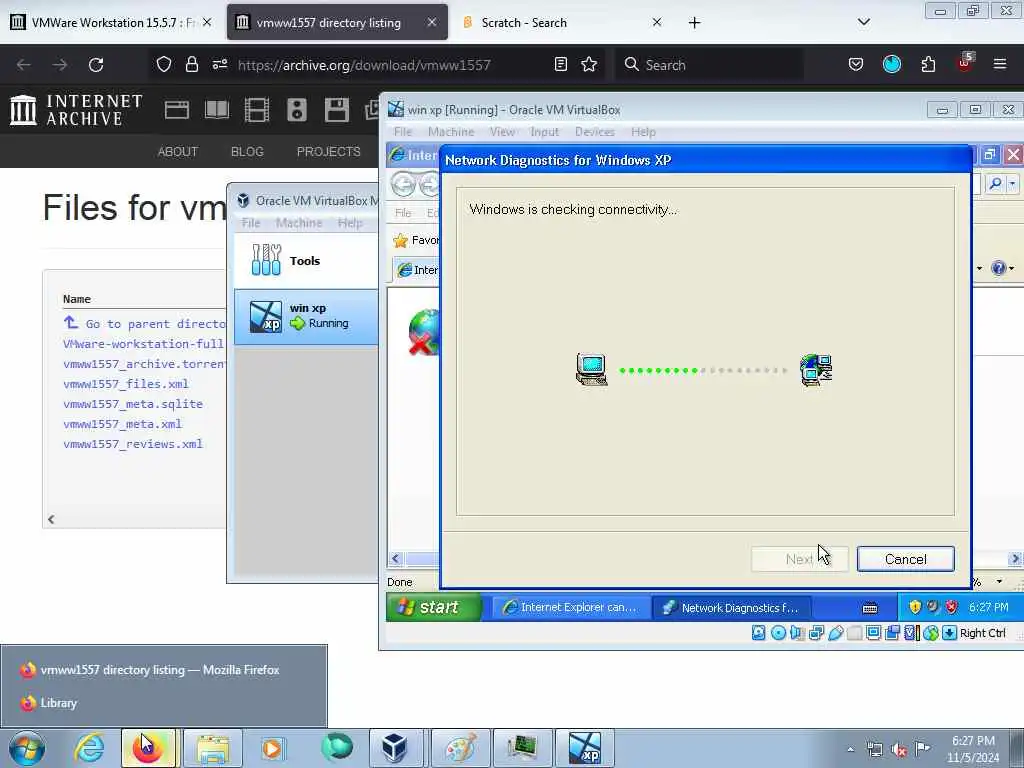Open the Machine menu in the win xp window
1024x768 pixels.
click(x=451, y=132)
